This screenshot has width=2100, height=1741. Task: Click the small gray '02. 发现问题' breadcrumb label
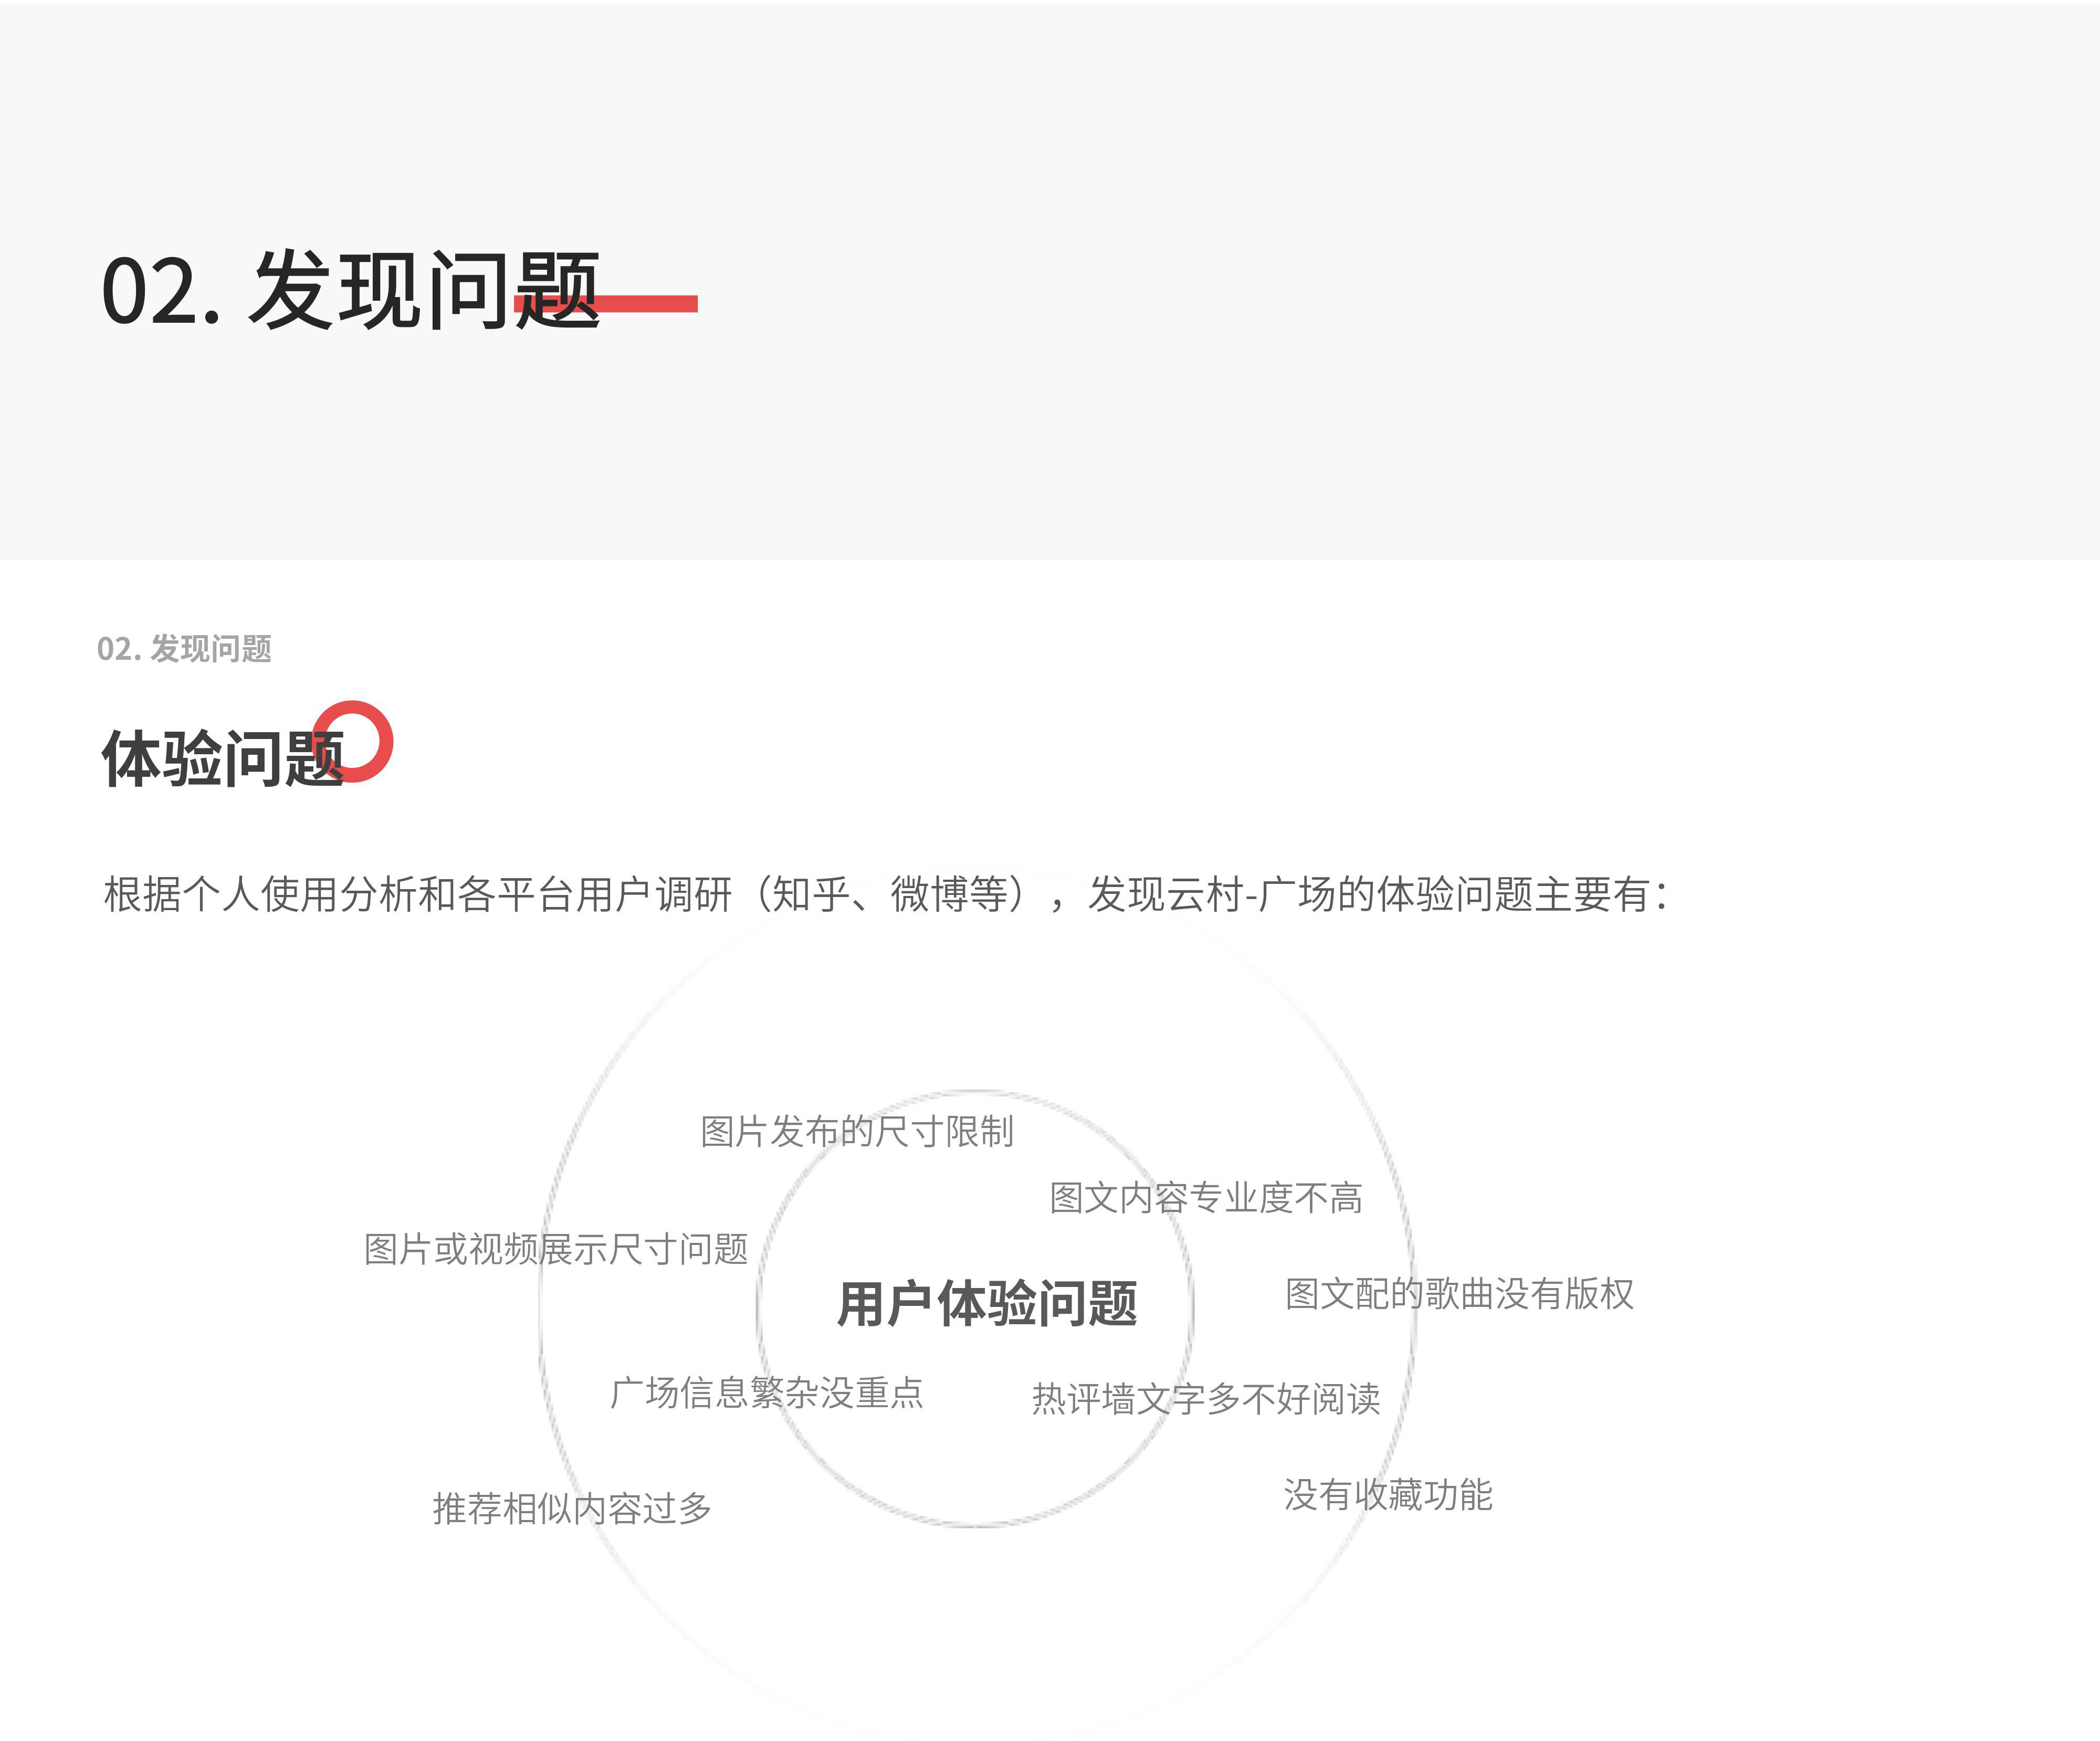184,649
